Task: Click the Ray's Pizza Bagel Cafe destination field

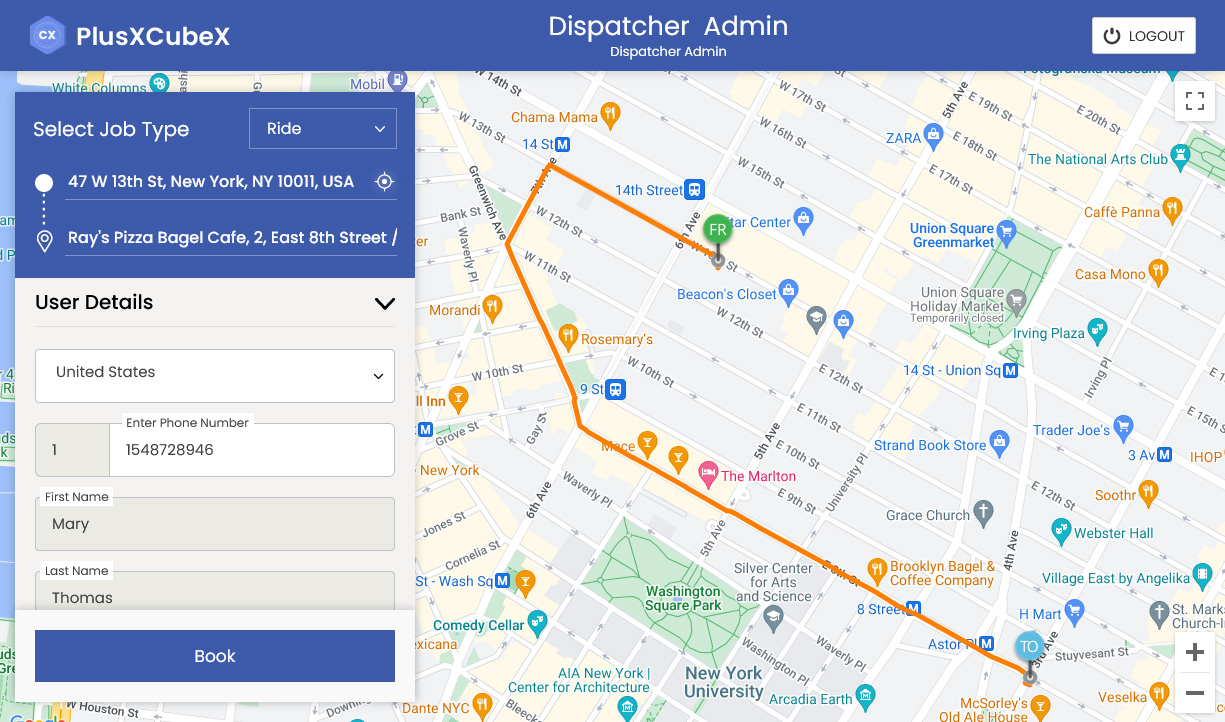Action: 231,238
